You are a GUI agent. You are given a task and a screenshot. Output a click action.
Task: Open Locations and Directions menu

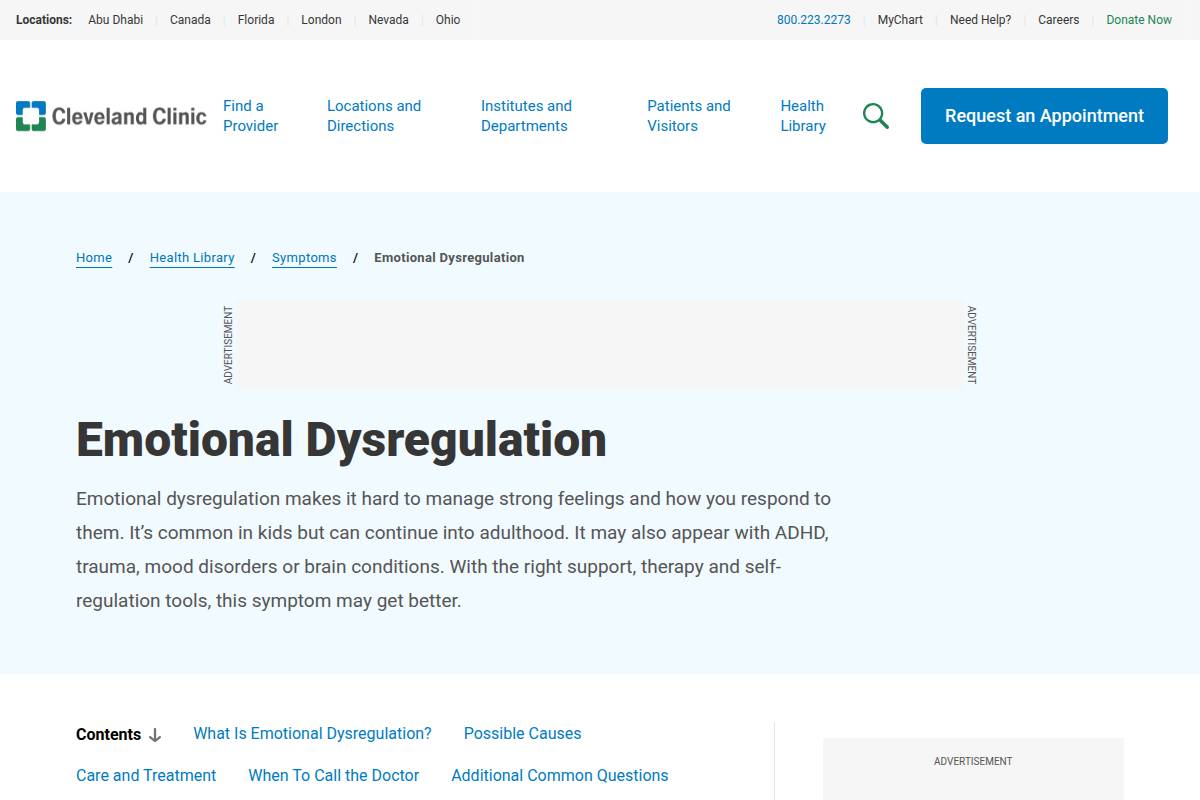(374, 116)
